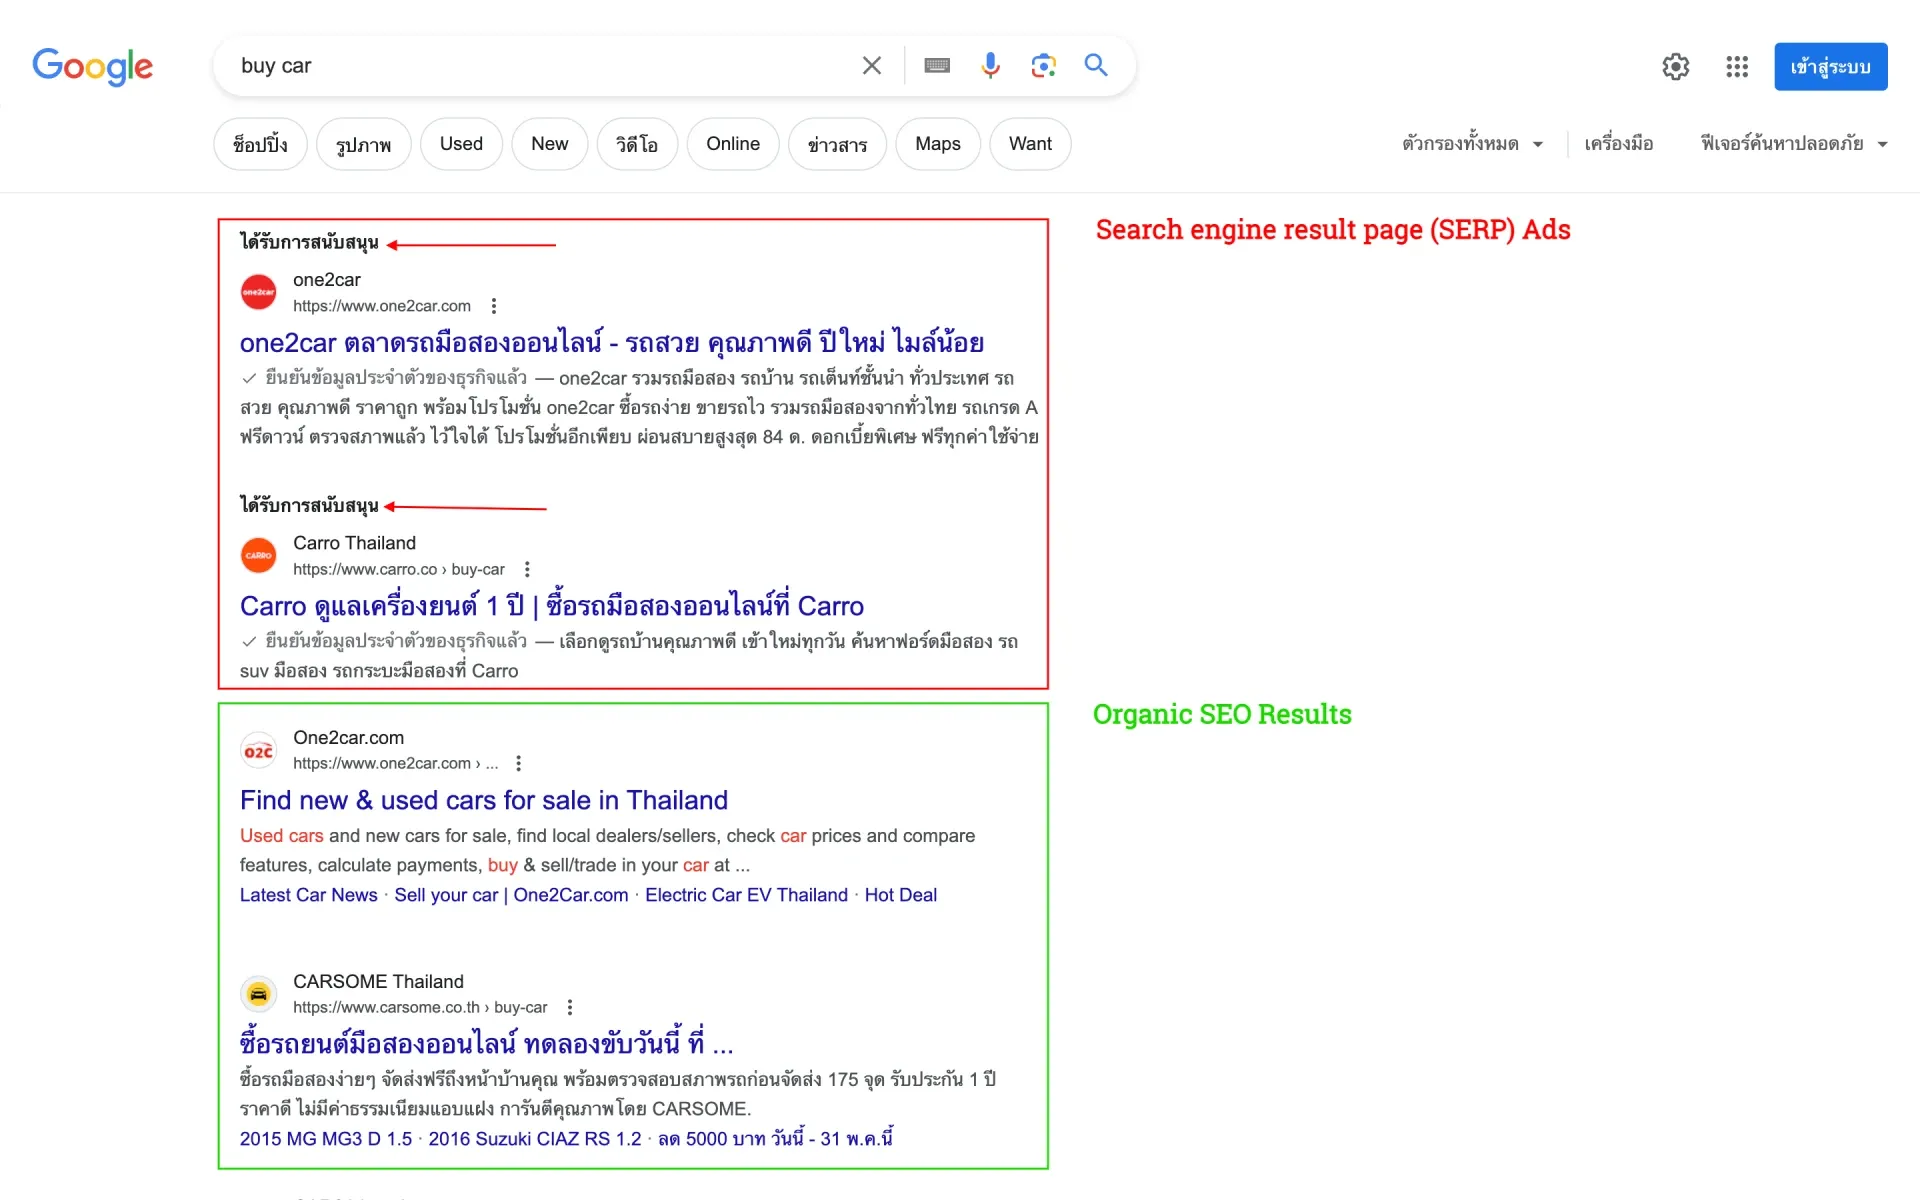Click the Google logo

92,66
